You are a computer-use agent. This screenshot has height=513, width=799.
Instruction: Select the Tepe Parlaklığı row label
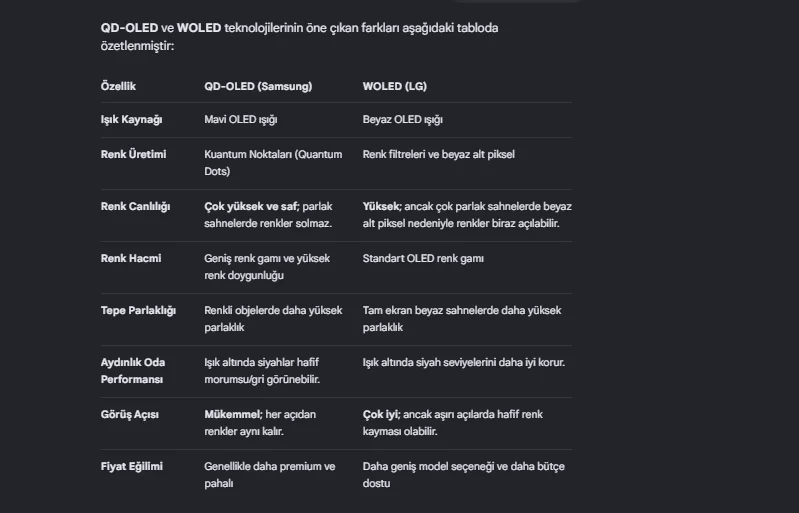(138, 310)
